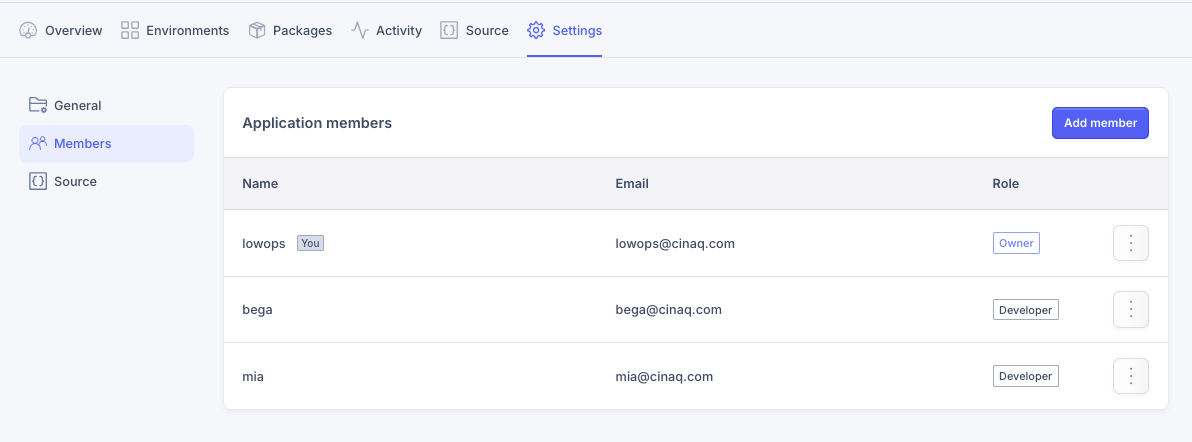
Task: Click the email bega@cinaq.com
Action: coord(668,310)
